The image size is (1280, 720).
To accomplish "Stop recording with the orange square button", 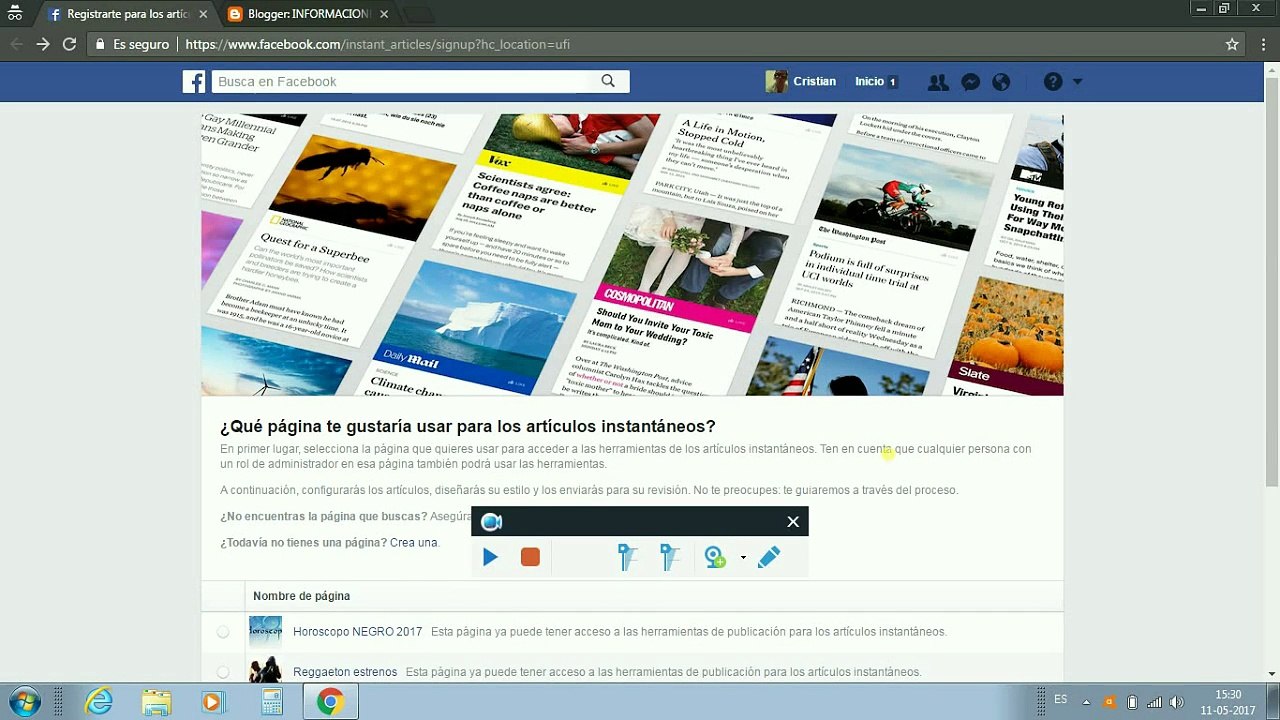I will (530, 557).
